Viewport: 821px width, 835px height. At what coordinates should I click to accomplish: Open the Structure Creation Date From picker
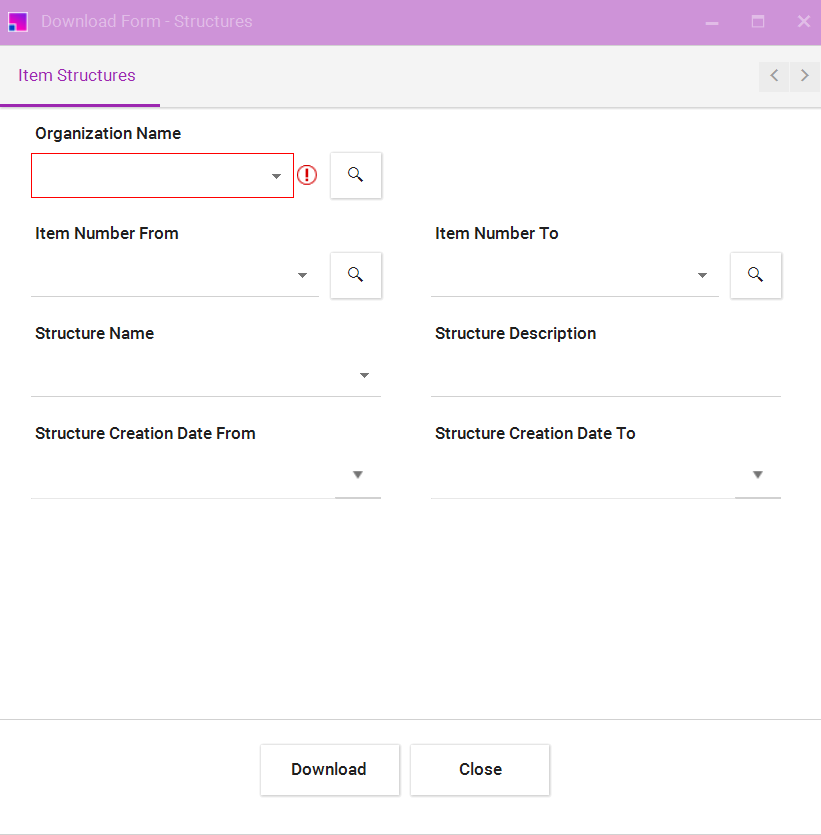click(357, 475)
